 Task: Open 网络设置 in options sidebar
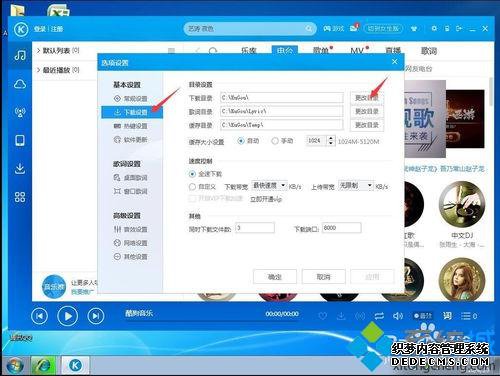coord(132,243)
